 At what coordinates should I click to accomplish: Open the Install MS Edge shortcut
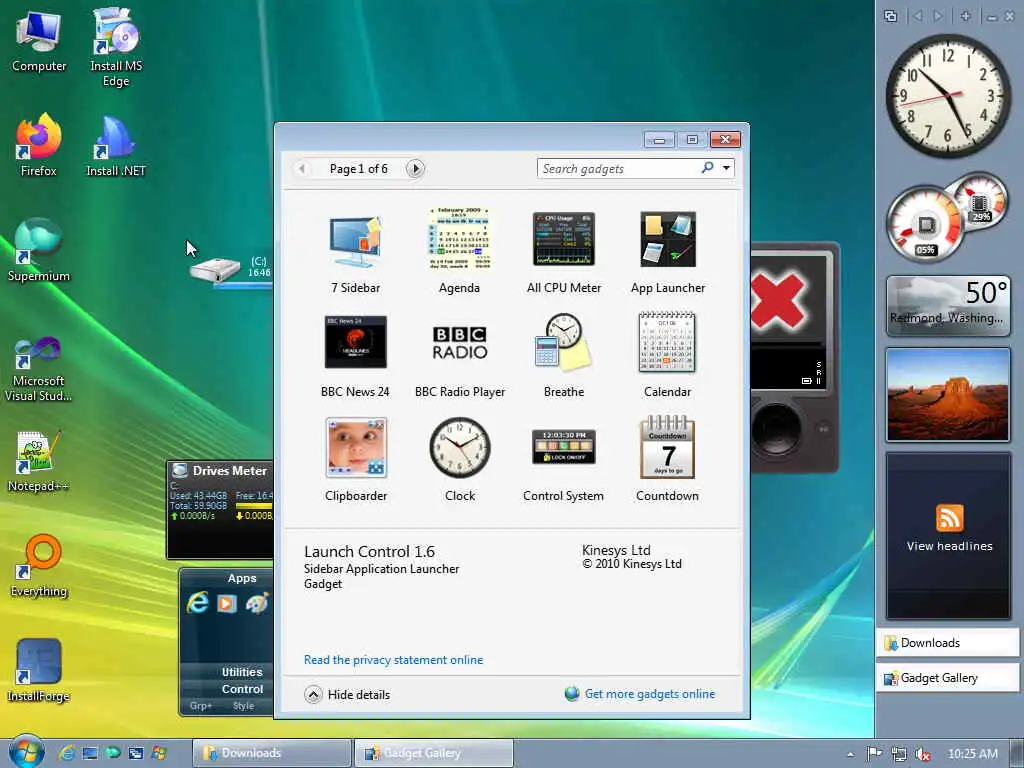pyautogui.click(x=116, y=48)
